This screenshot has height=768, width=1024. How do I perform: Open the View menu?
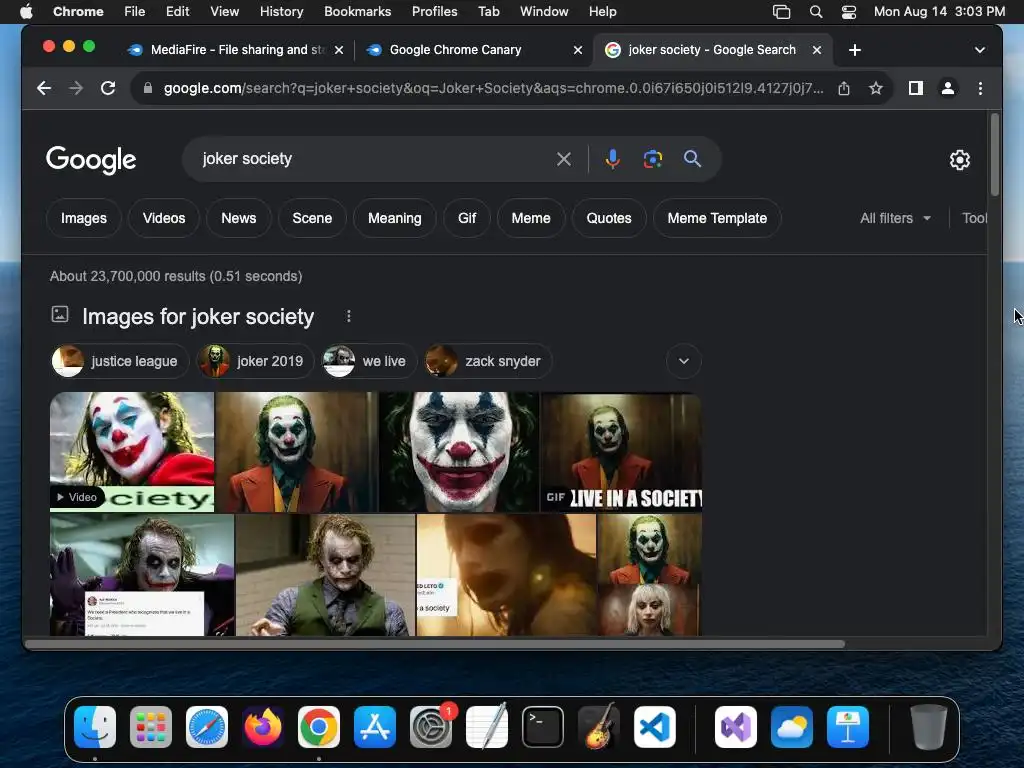(224, 12)
